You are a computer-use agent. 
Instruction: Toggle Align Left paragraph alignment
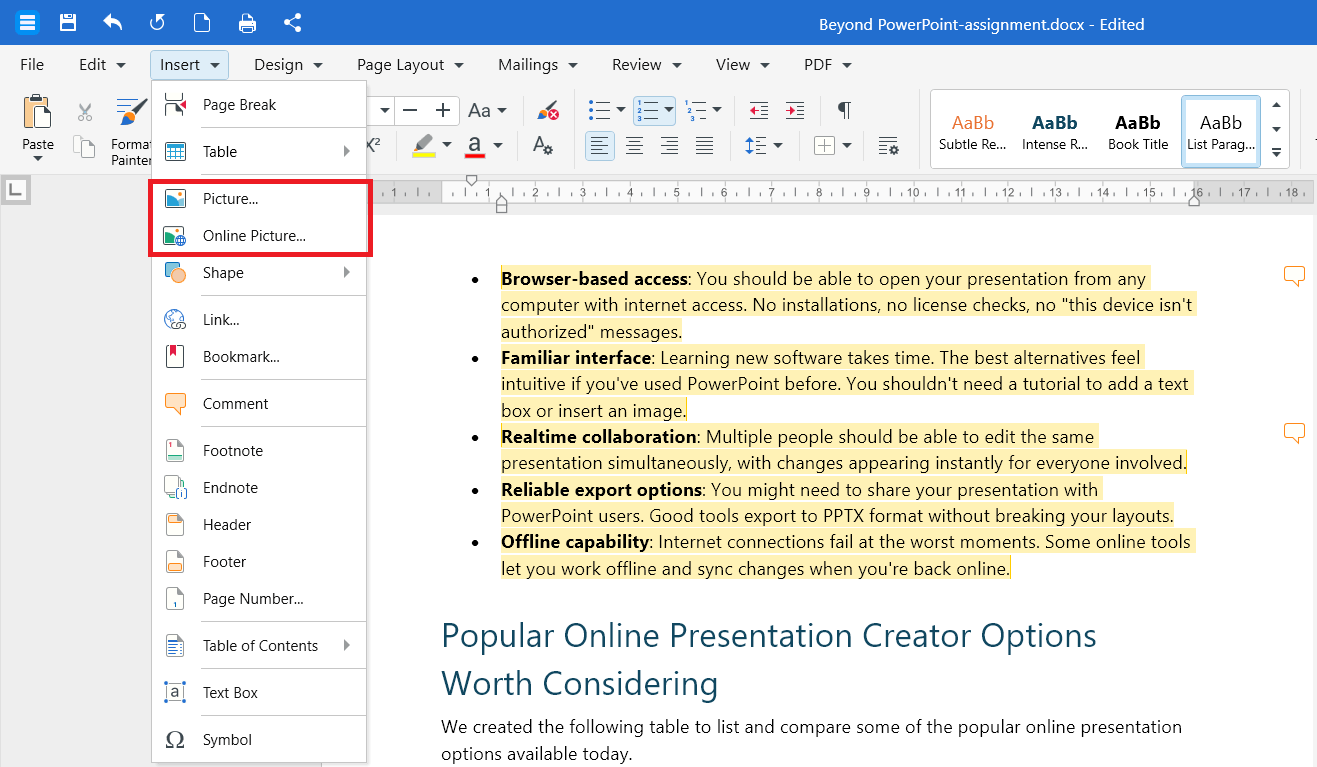pos(600,146)
